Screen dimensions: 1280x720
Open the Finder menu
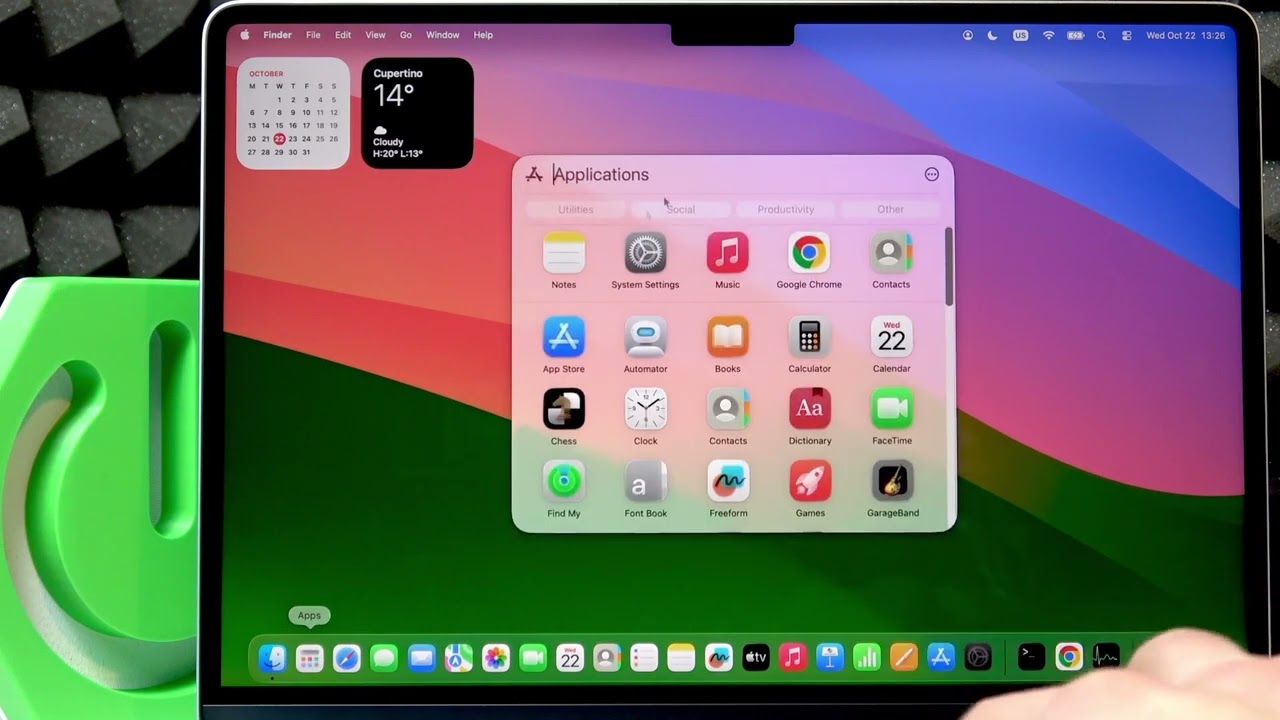click(277, 35)
